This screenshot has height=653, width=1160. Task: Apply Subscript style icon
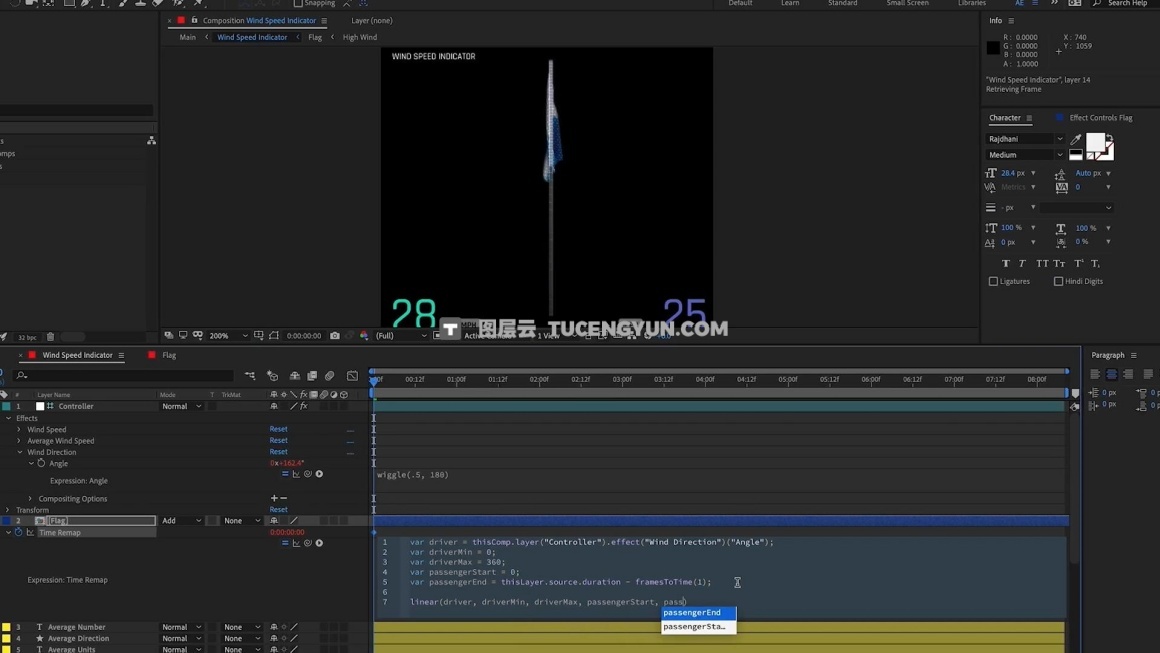click(x=1096, y=263)
